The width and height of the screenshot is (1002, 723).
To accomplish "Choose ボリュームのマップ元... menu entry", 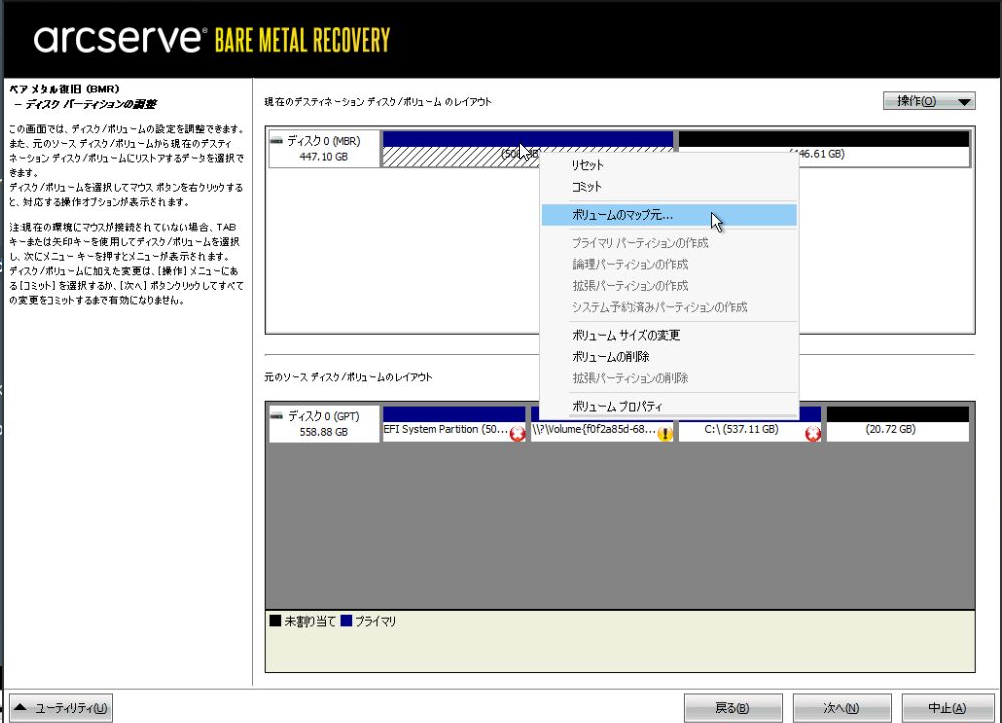I will tap(669, 215).
